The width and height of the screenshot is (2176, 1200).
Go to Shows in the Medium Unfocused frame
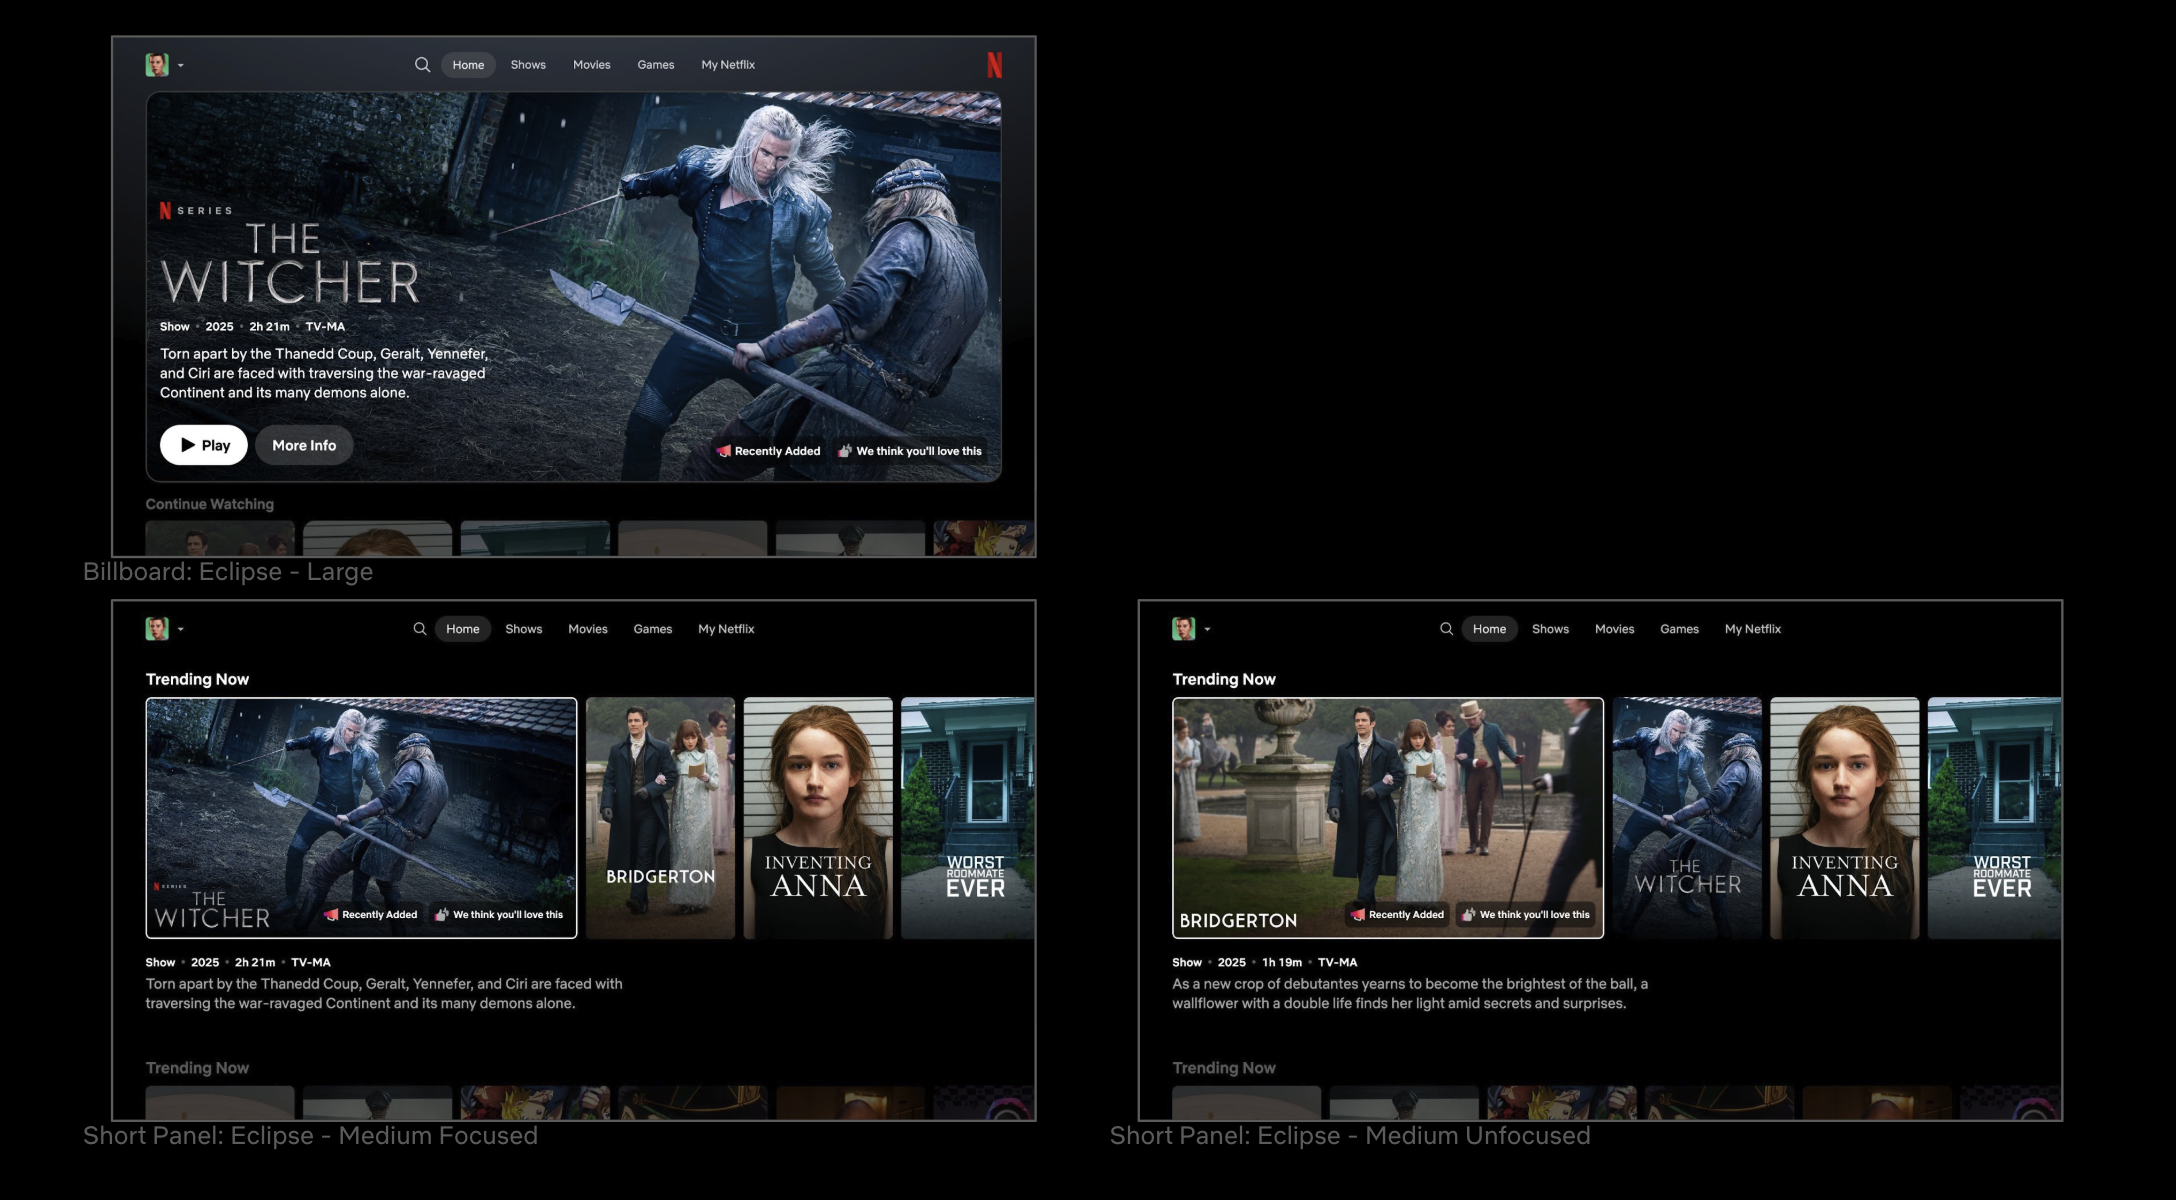(x=1551, y=629)
